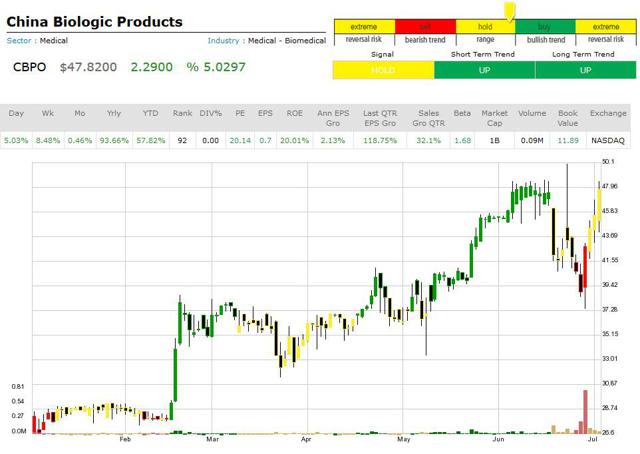The width and height of the screenshot is (640, 454).
Task: Select the CBPO ticker symbol
Action: tap(29, 67)
